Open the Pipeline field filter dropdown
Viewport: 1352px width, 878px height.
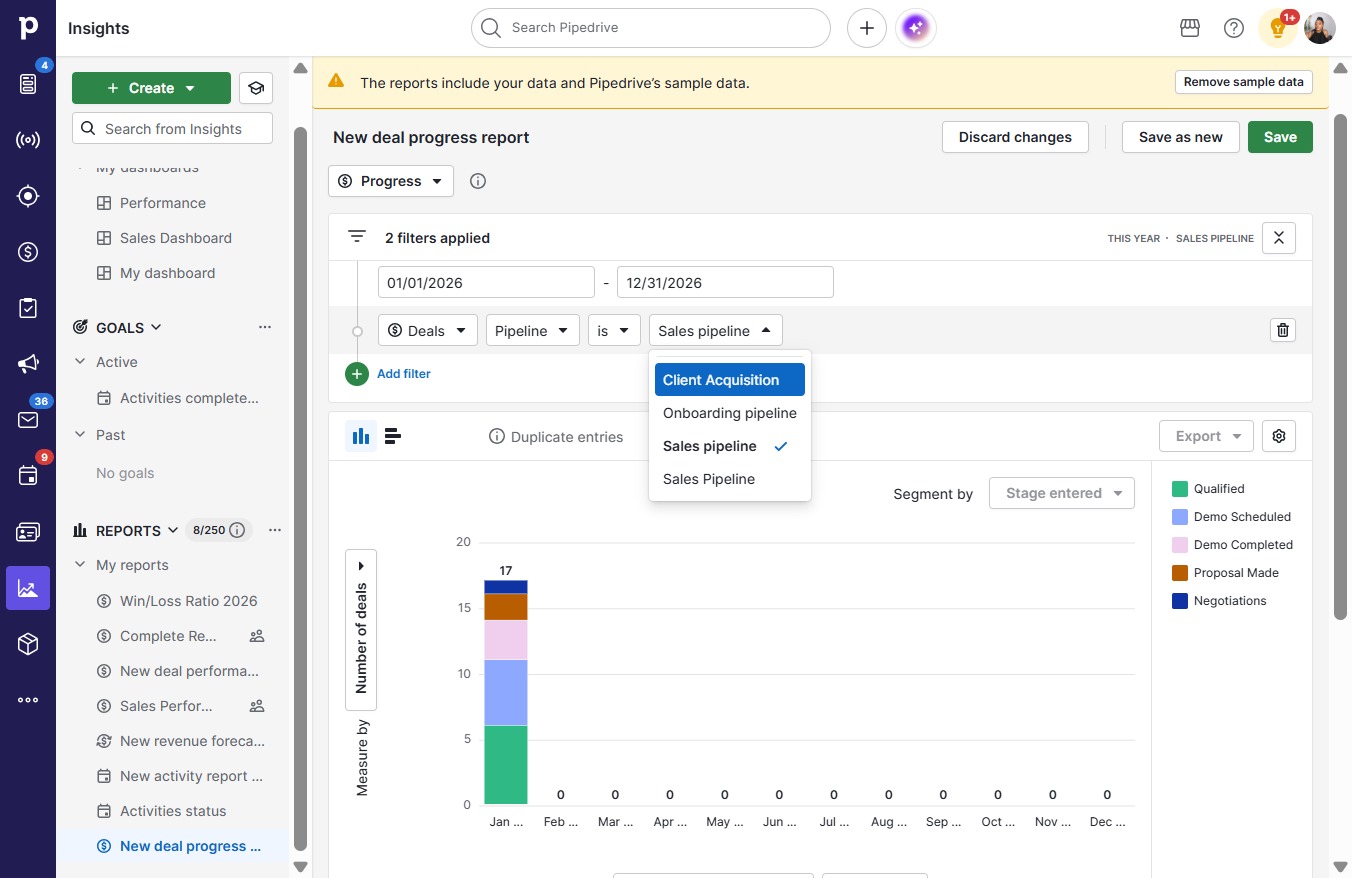tap(533, 331)
